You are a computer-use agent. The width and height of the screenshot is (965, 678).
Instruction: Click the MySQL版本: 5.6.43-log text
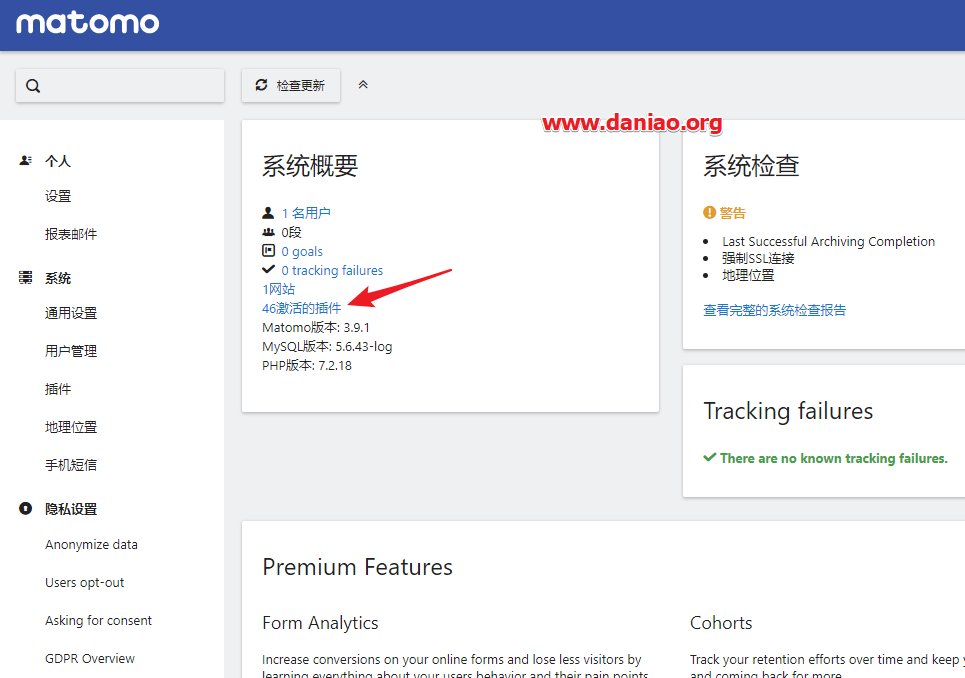327,346
